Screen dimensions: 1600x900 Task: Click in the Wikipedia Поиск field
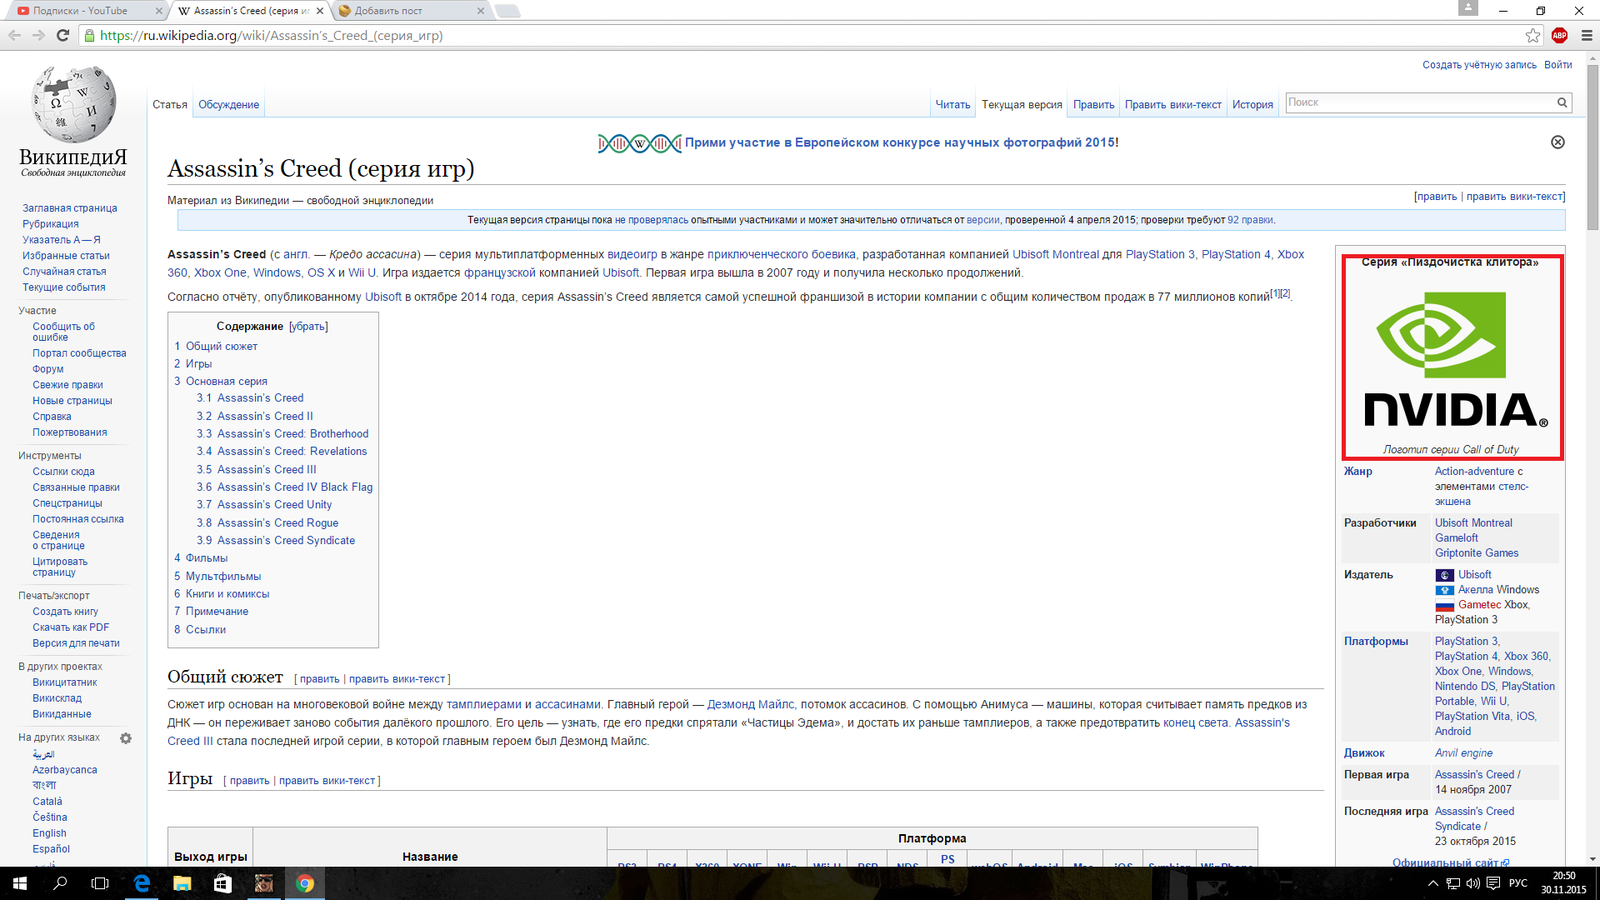point(1419,102)
